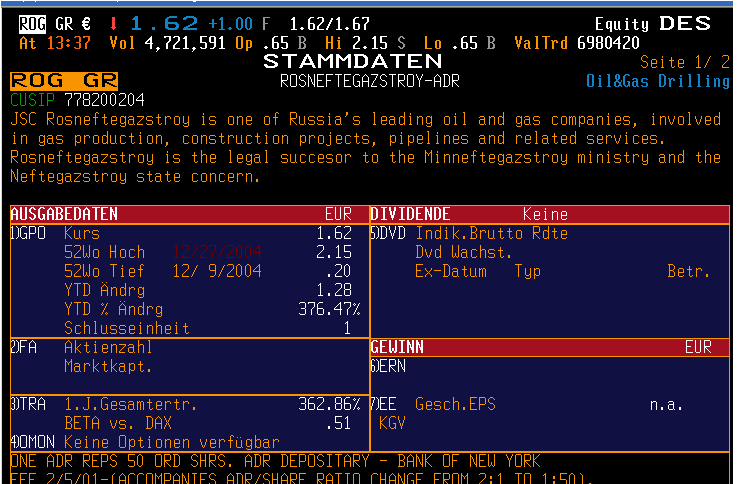Open the 5) DVD dividend function

[x=388, y=234]
